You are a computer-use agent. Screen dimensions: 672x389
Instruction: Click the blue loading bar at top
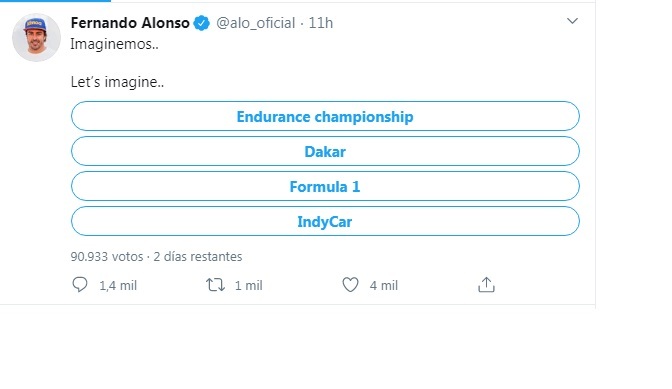click(x=55, y=1)
